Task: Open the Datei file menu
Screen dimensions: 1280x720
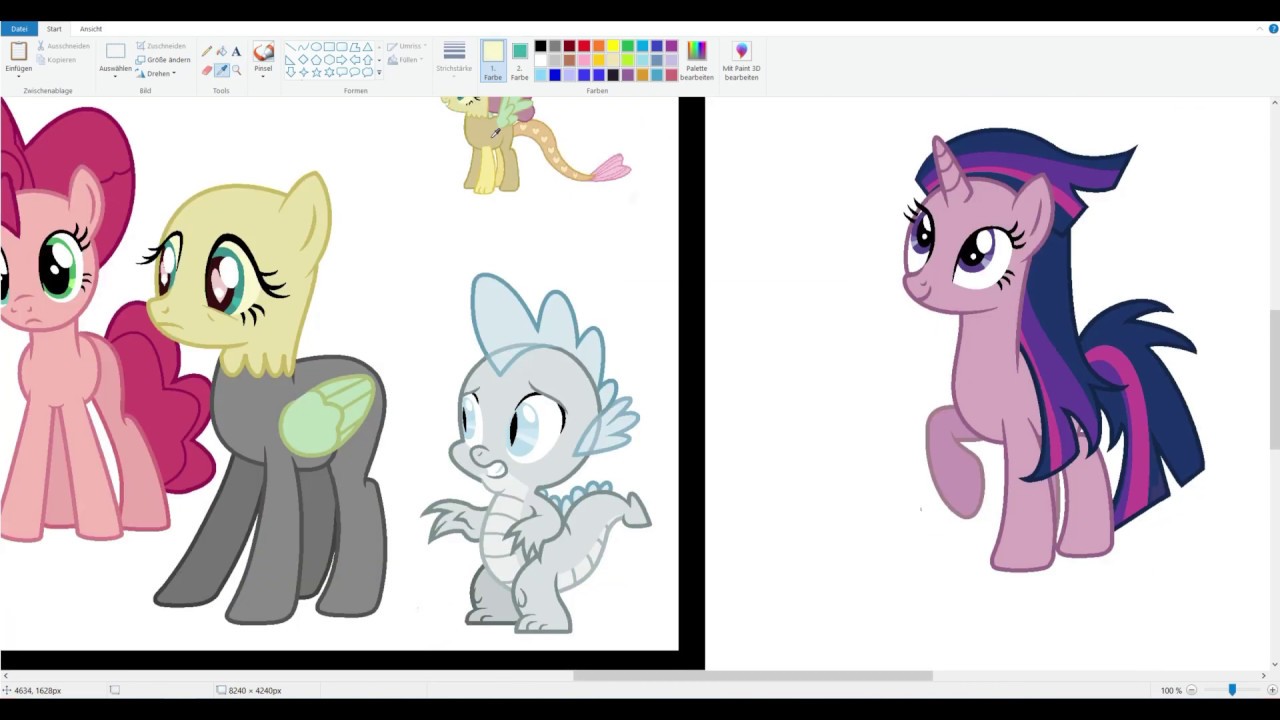Action: pos(19,29)
